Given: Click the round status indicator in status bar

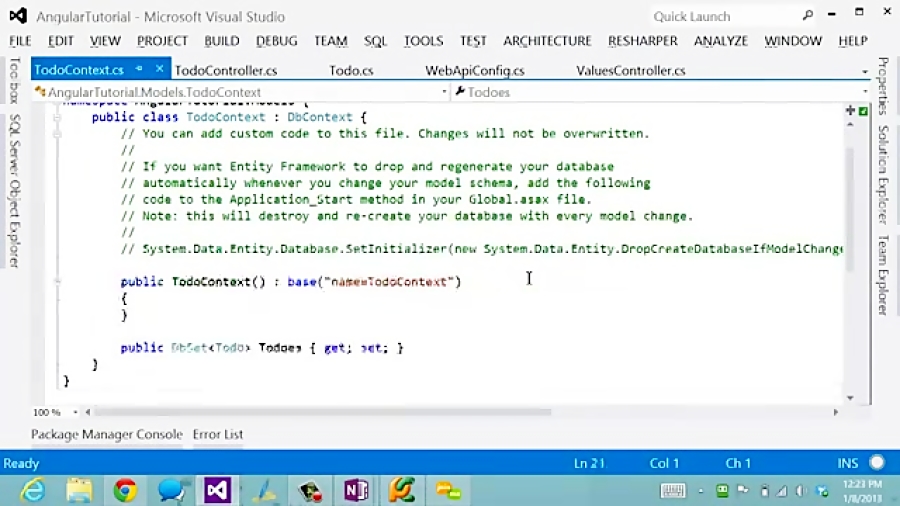Looking at the screenshot, I should point(876,462).
